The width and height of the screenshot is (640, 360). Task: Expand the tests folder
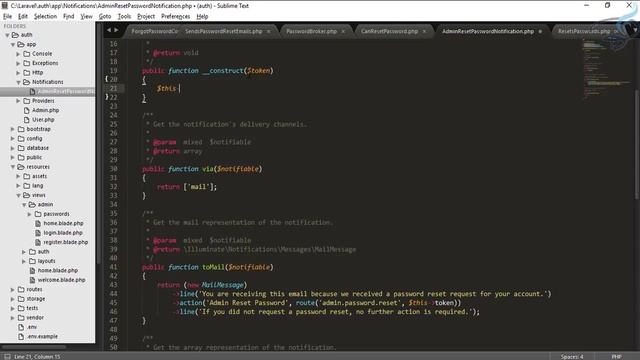click(x=13, y=308)
